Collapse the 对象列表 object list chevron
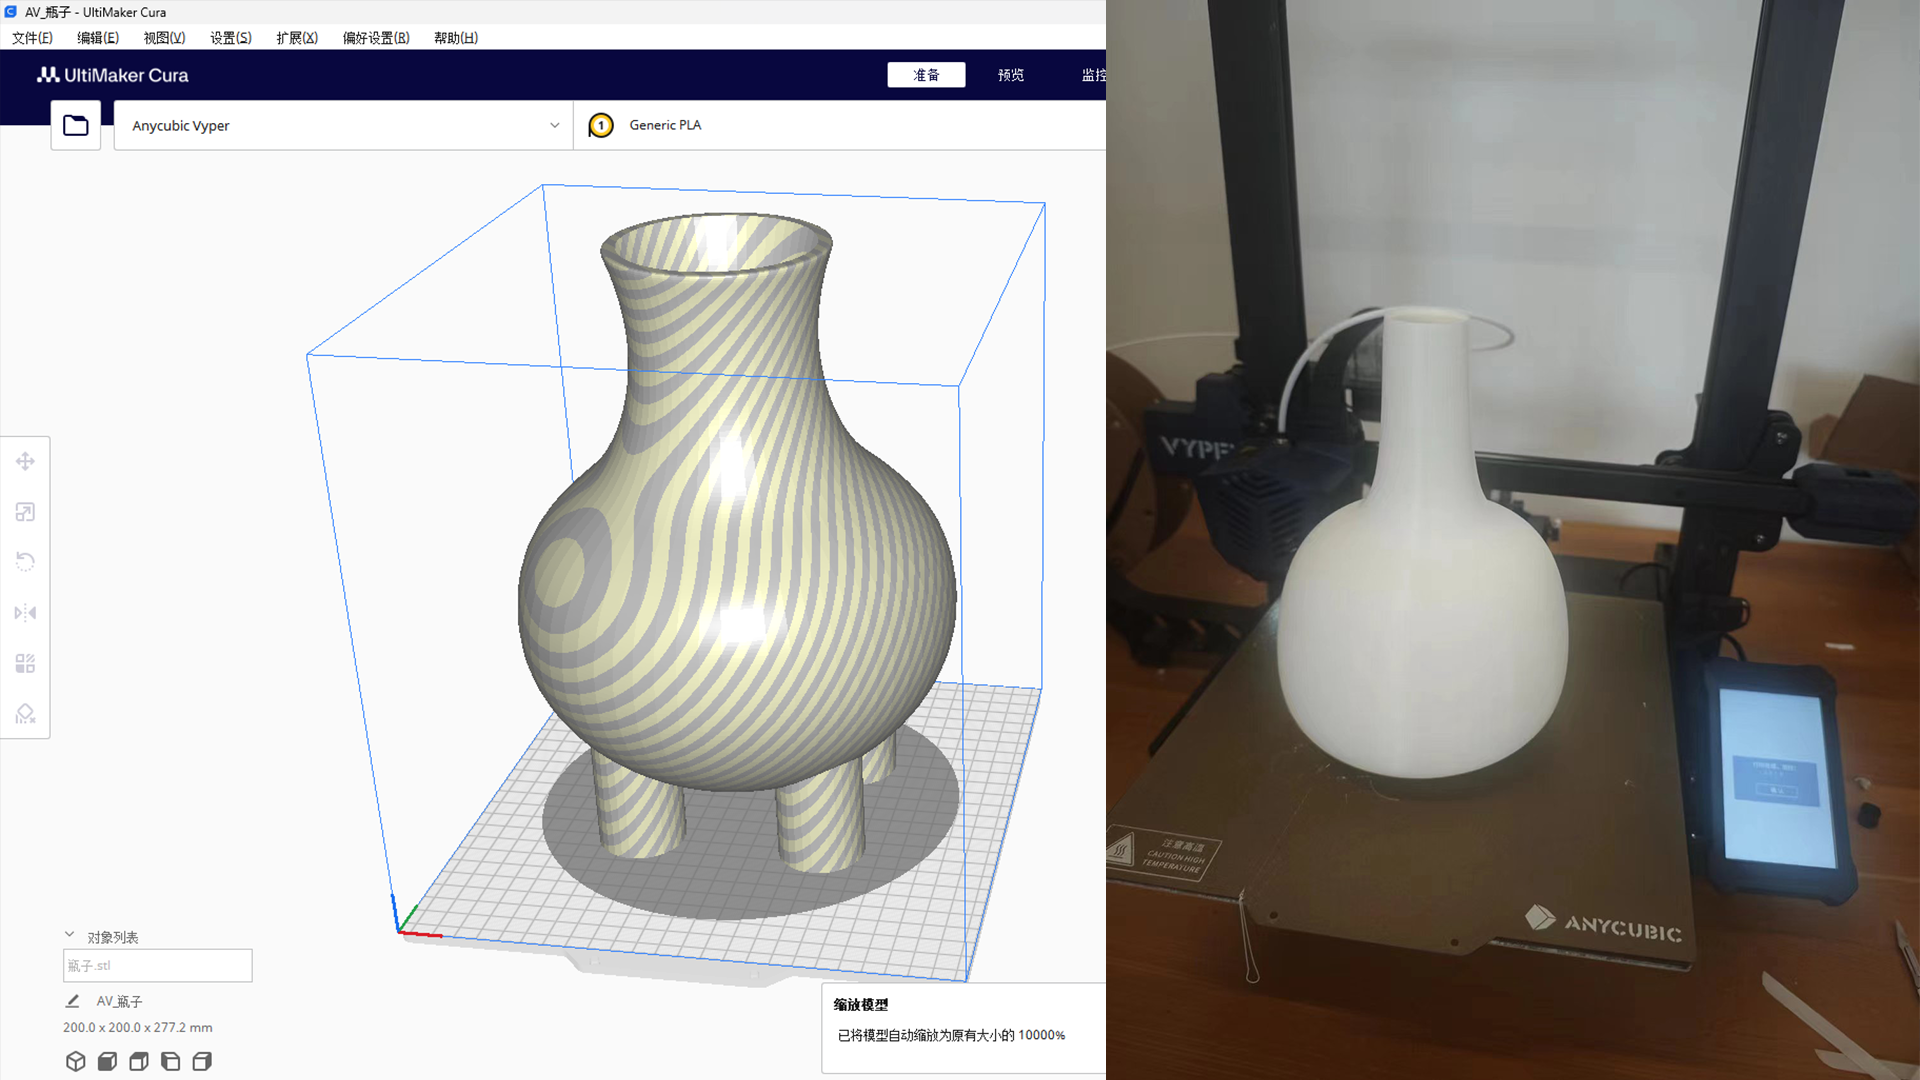The image size is (1920, 1080). point(69,935)
